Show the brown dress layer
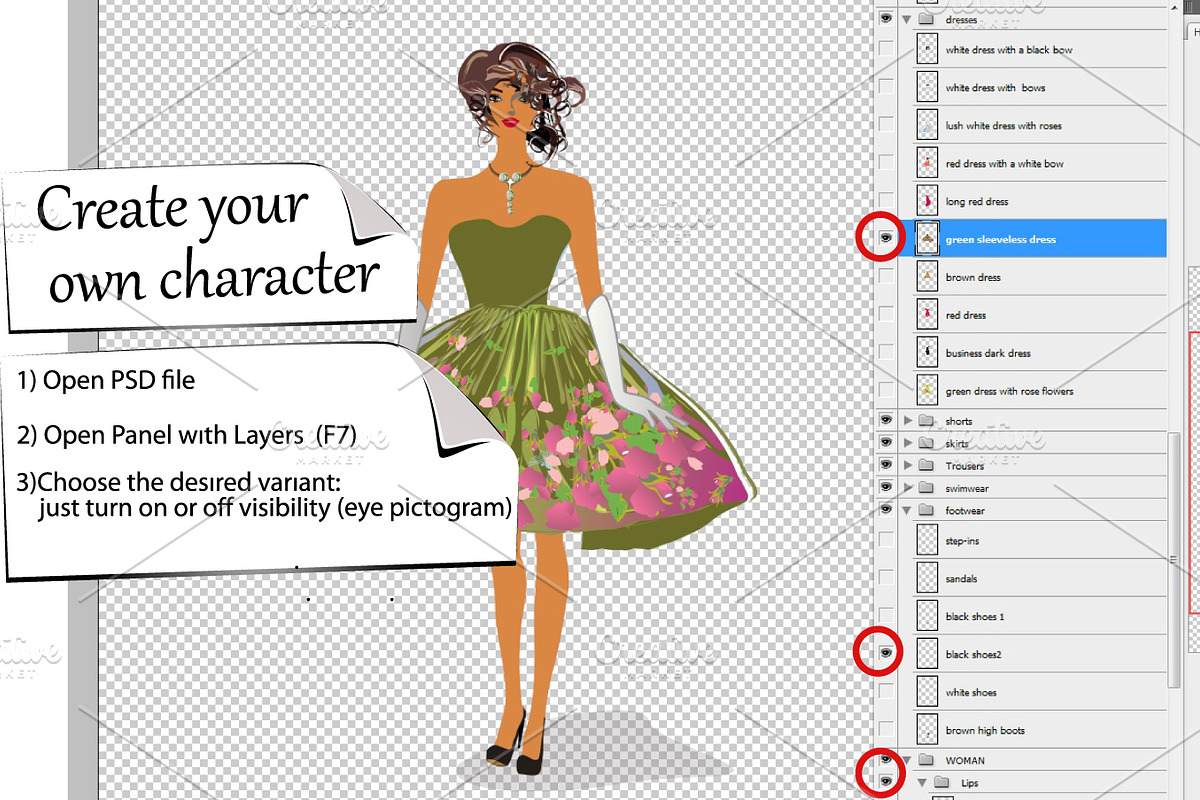Viewport: 1200px width, 800px height. pyautogui.click(x=886, y=277)
